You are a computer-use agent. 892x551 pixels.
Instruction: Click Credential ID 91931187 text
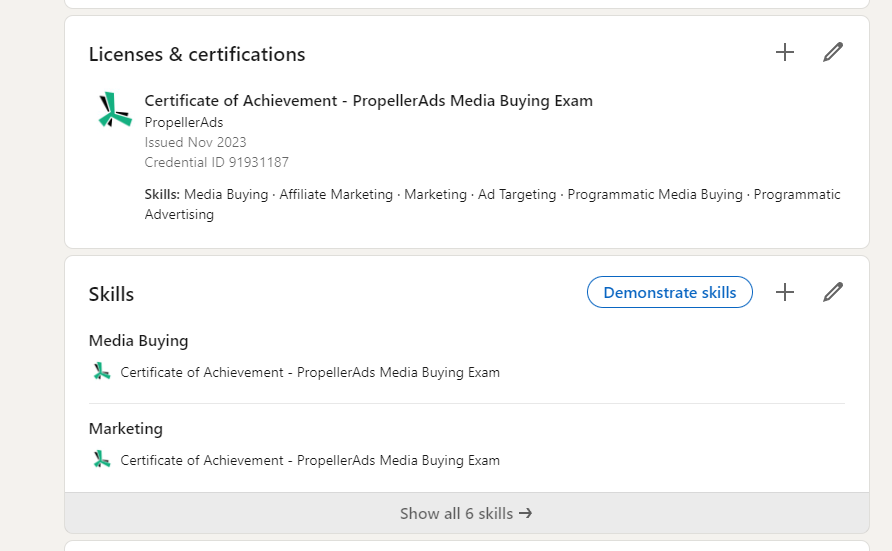click(x=217, y=162)
